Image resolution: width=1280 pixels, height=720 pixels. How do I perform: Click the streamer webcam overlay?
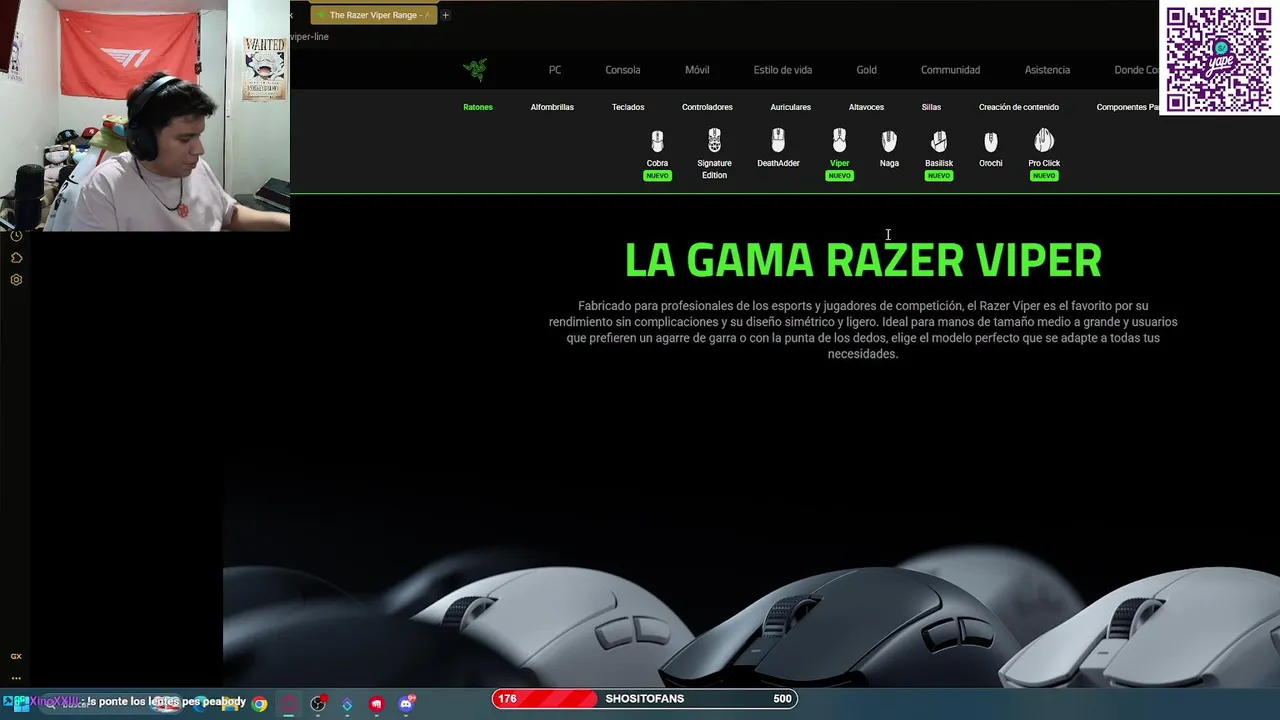click(x=145, y=116)
